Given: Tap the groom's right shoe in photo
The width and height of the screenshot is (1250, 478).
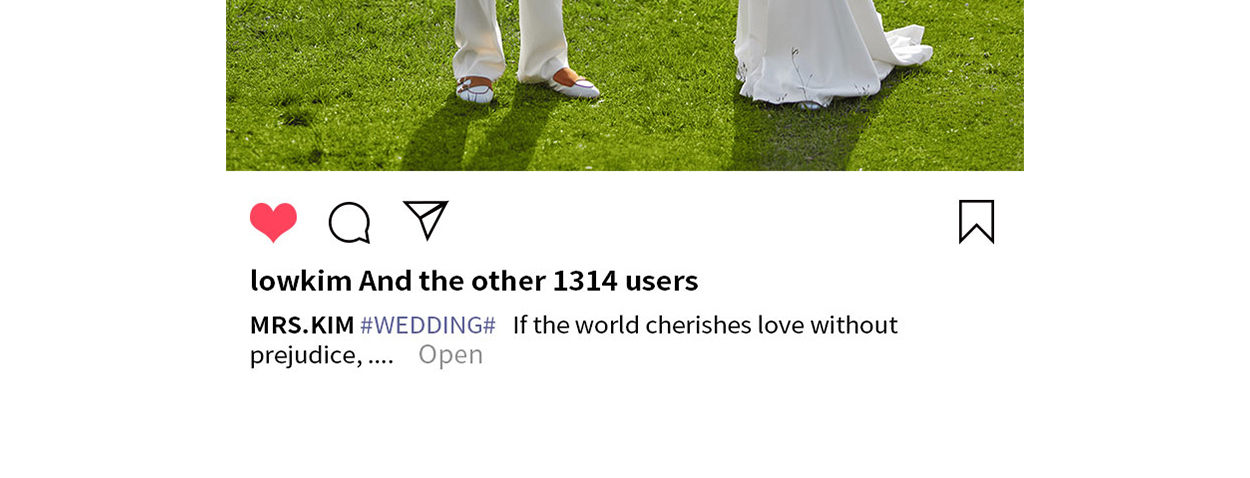Looking at the screenshot, I should 575,83.
